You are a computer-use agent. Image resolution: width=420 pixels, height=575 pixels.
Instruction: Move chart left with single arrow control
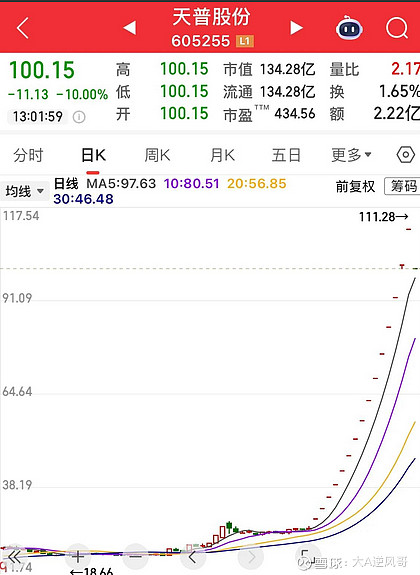[192, 557]
